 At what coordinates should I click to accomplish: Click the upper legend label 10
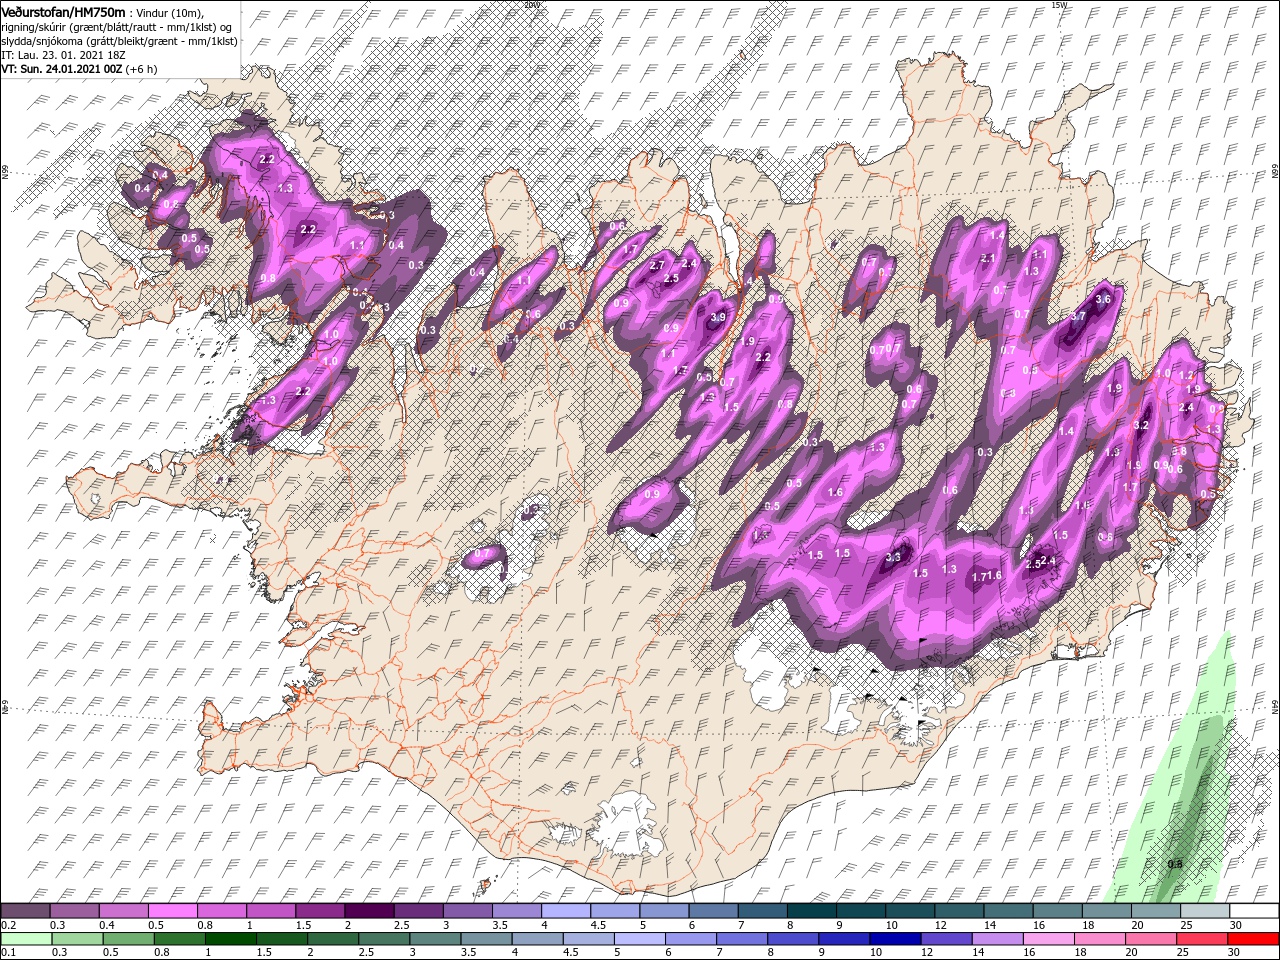[892, 925]
